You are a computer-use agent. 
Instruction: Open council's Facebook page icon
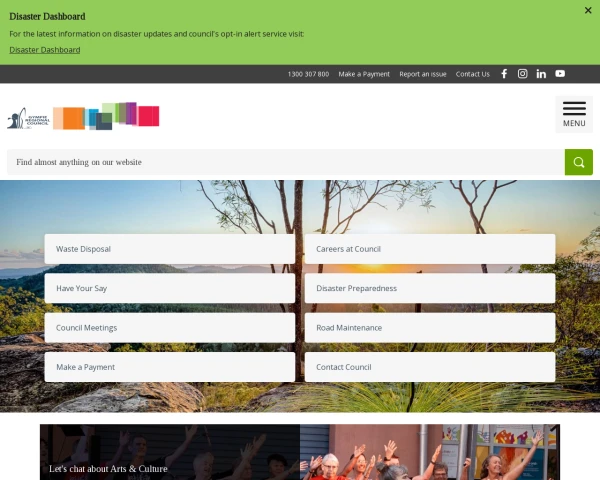pos(504,74)
